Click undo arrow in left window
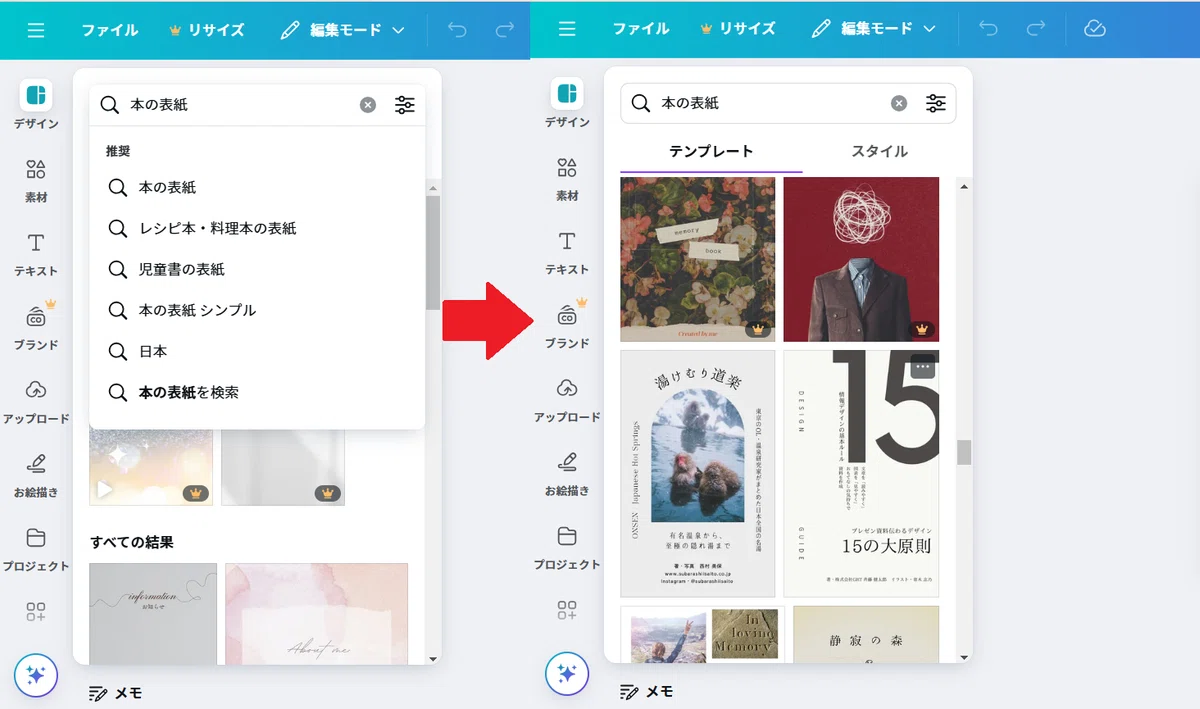This screenshot has width=1200, height=709. (x=457, y=30)
